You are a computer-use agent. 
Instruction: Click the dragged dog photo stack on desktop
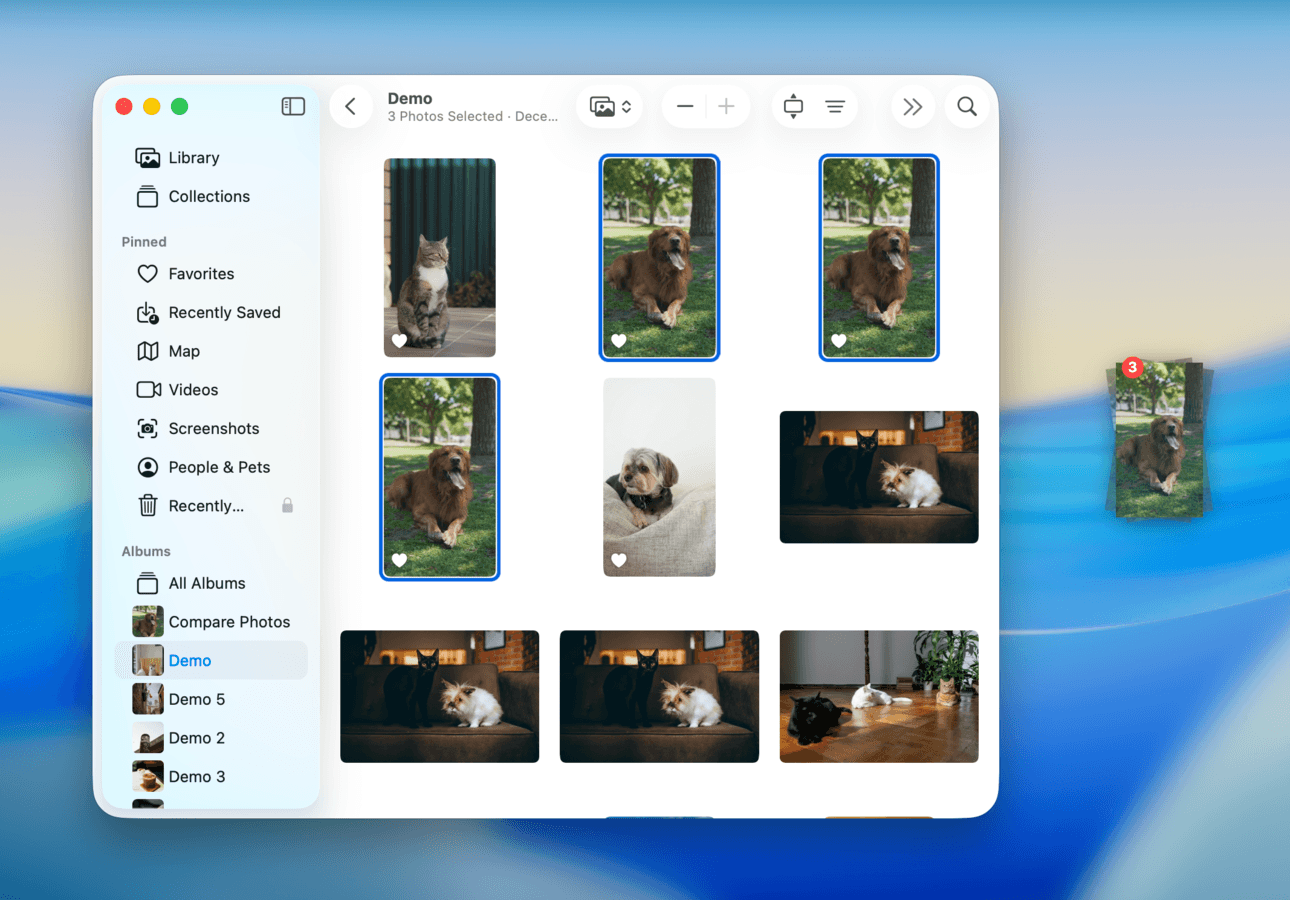point(1159,440)
